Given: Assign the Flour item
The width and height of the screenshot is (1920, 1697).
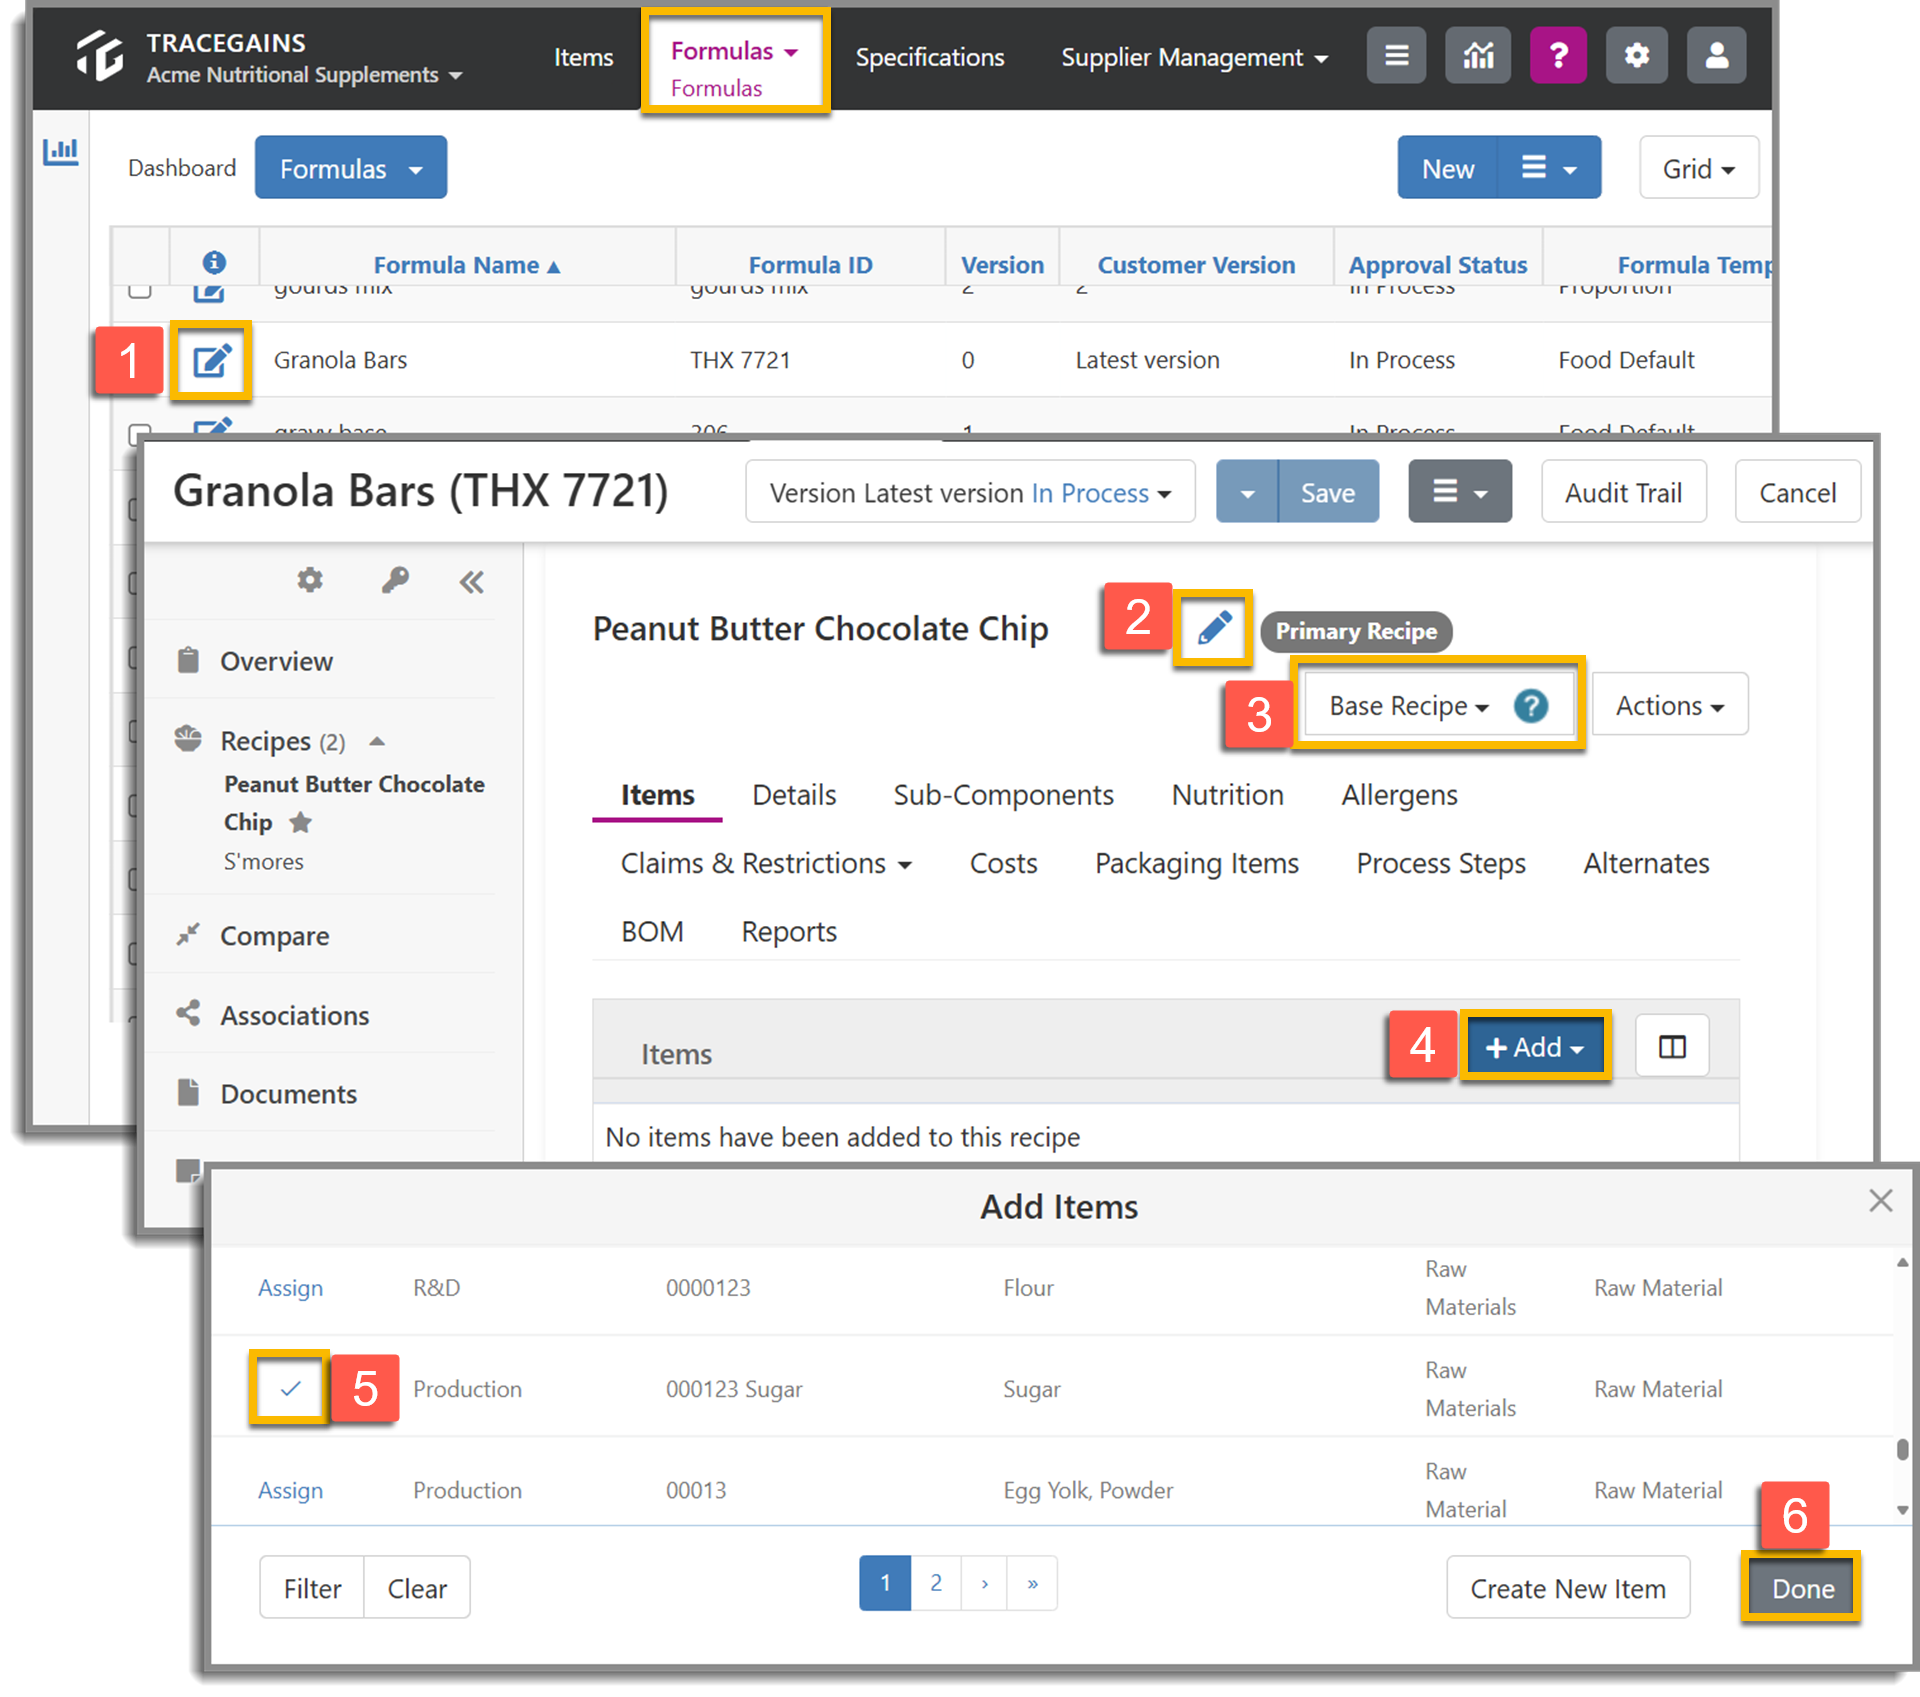Looking at the screenshot, I should click(x=290, y=1288).
